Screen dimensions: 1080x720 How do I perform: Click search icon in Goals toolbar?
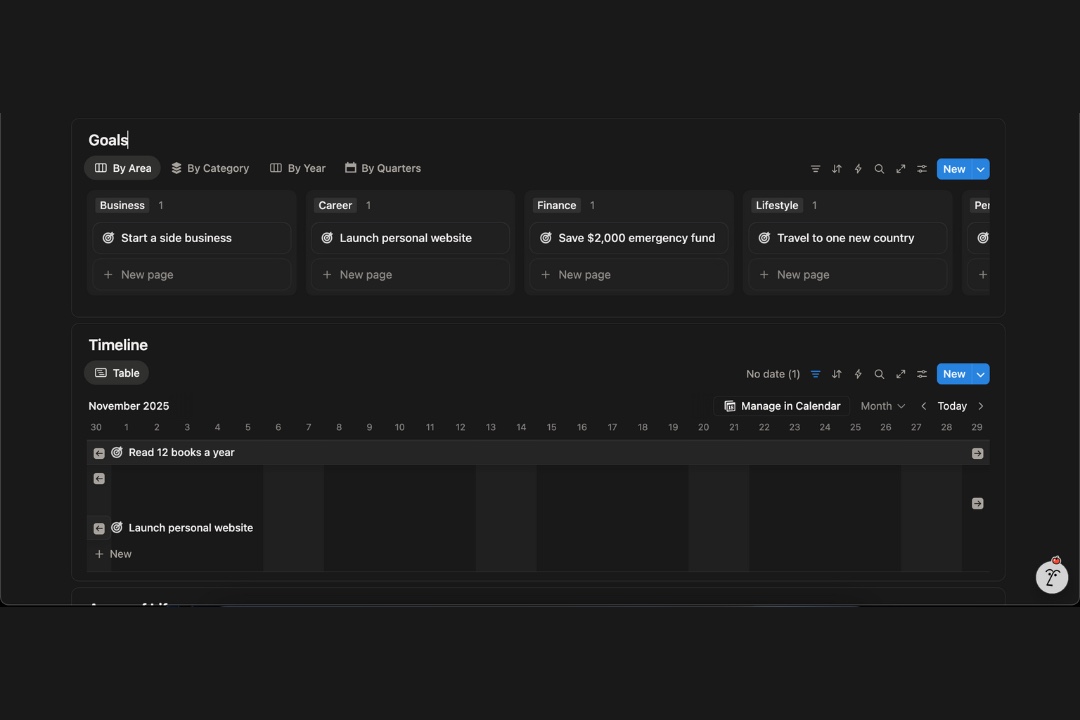tap(879, 169)
